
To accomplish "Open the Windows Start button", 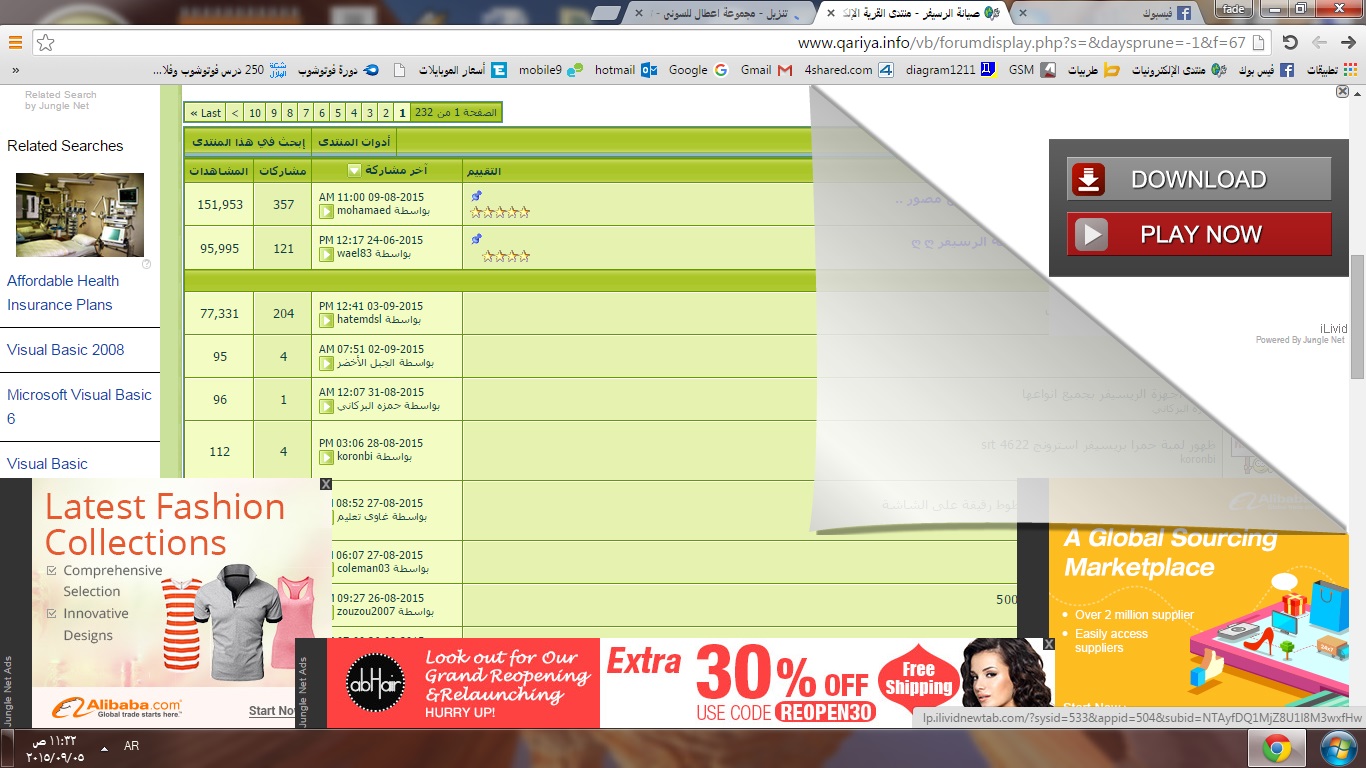I will click(x=1336, y=748).
